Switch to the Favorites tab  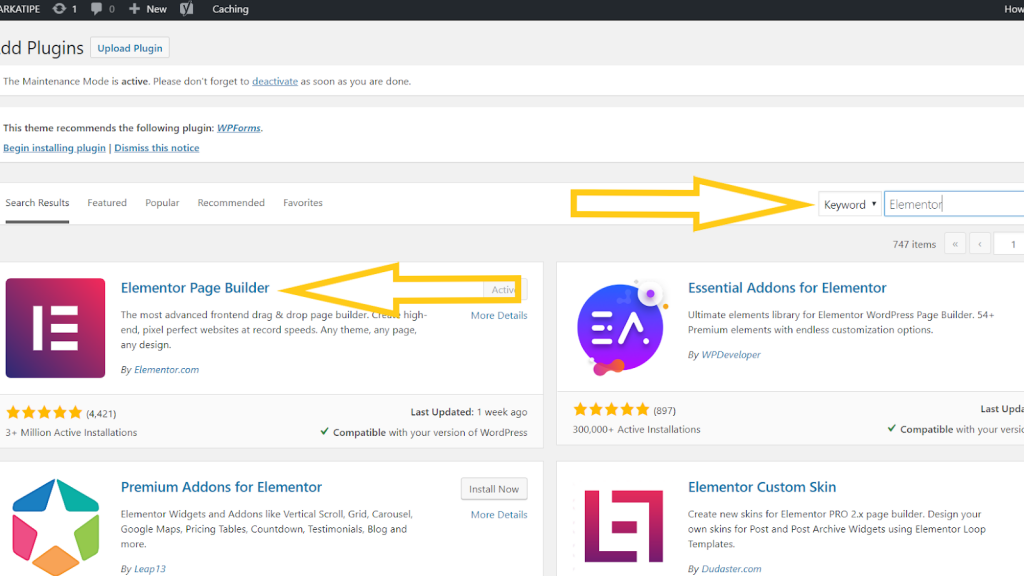click(x=303, y=202)
